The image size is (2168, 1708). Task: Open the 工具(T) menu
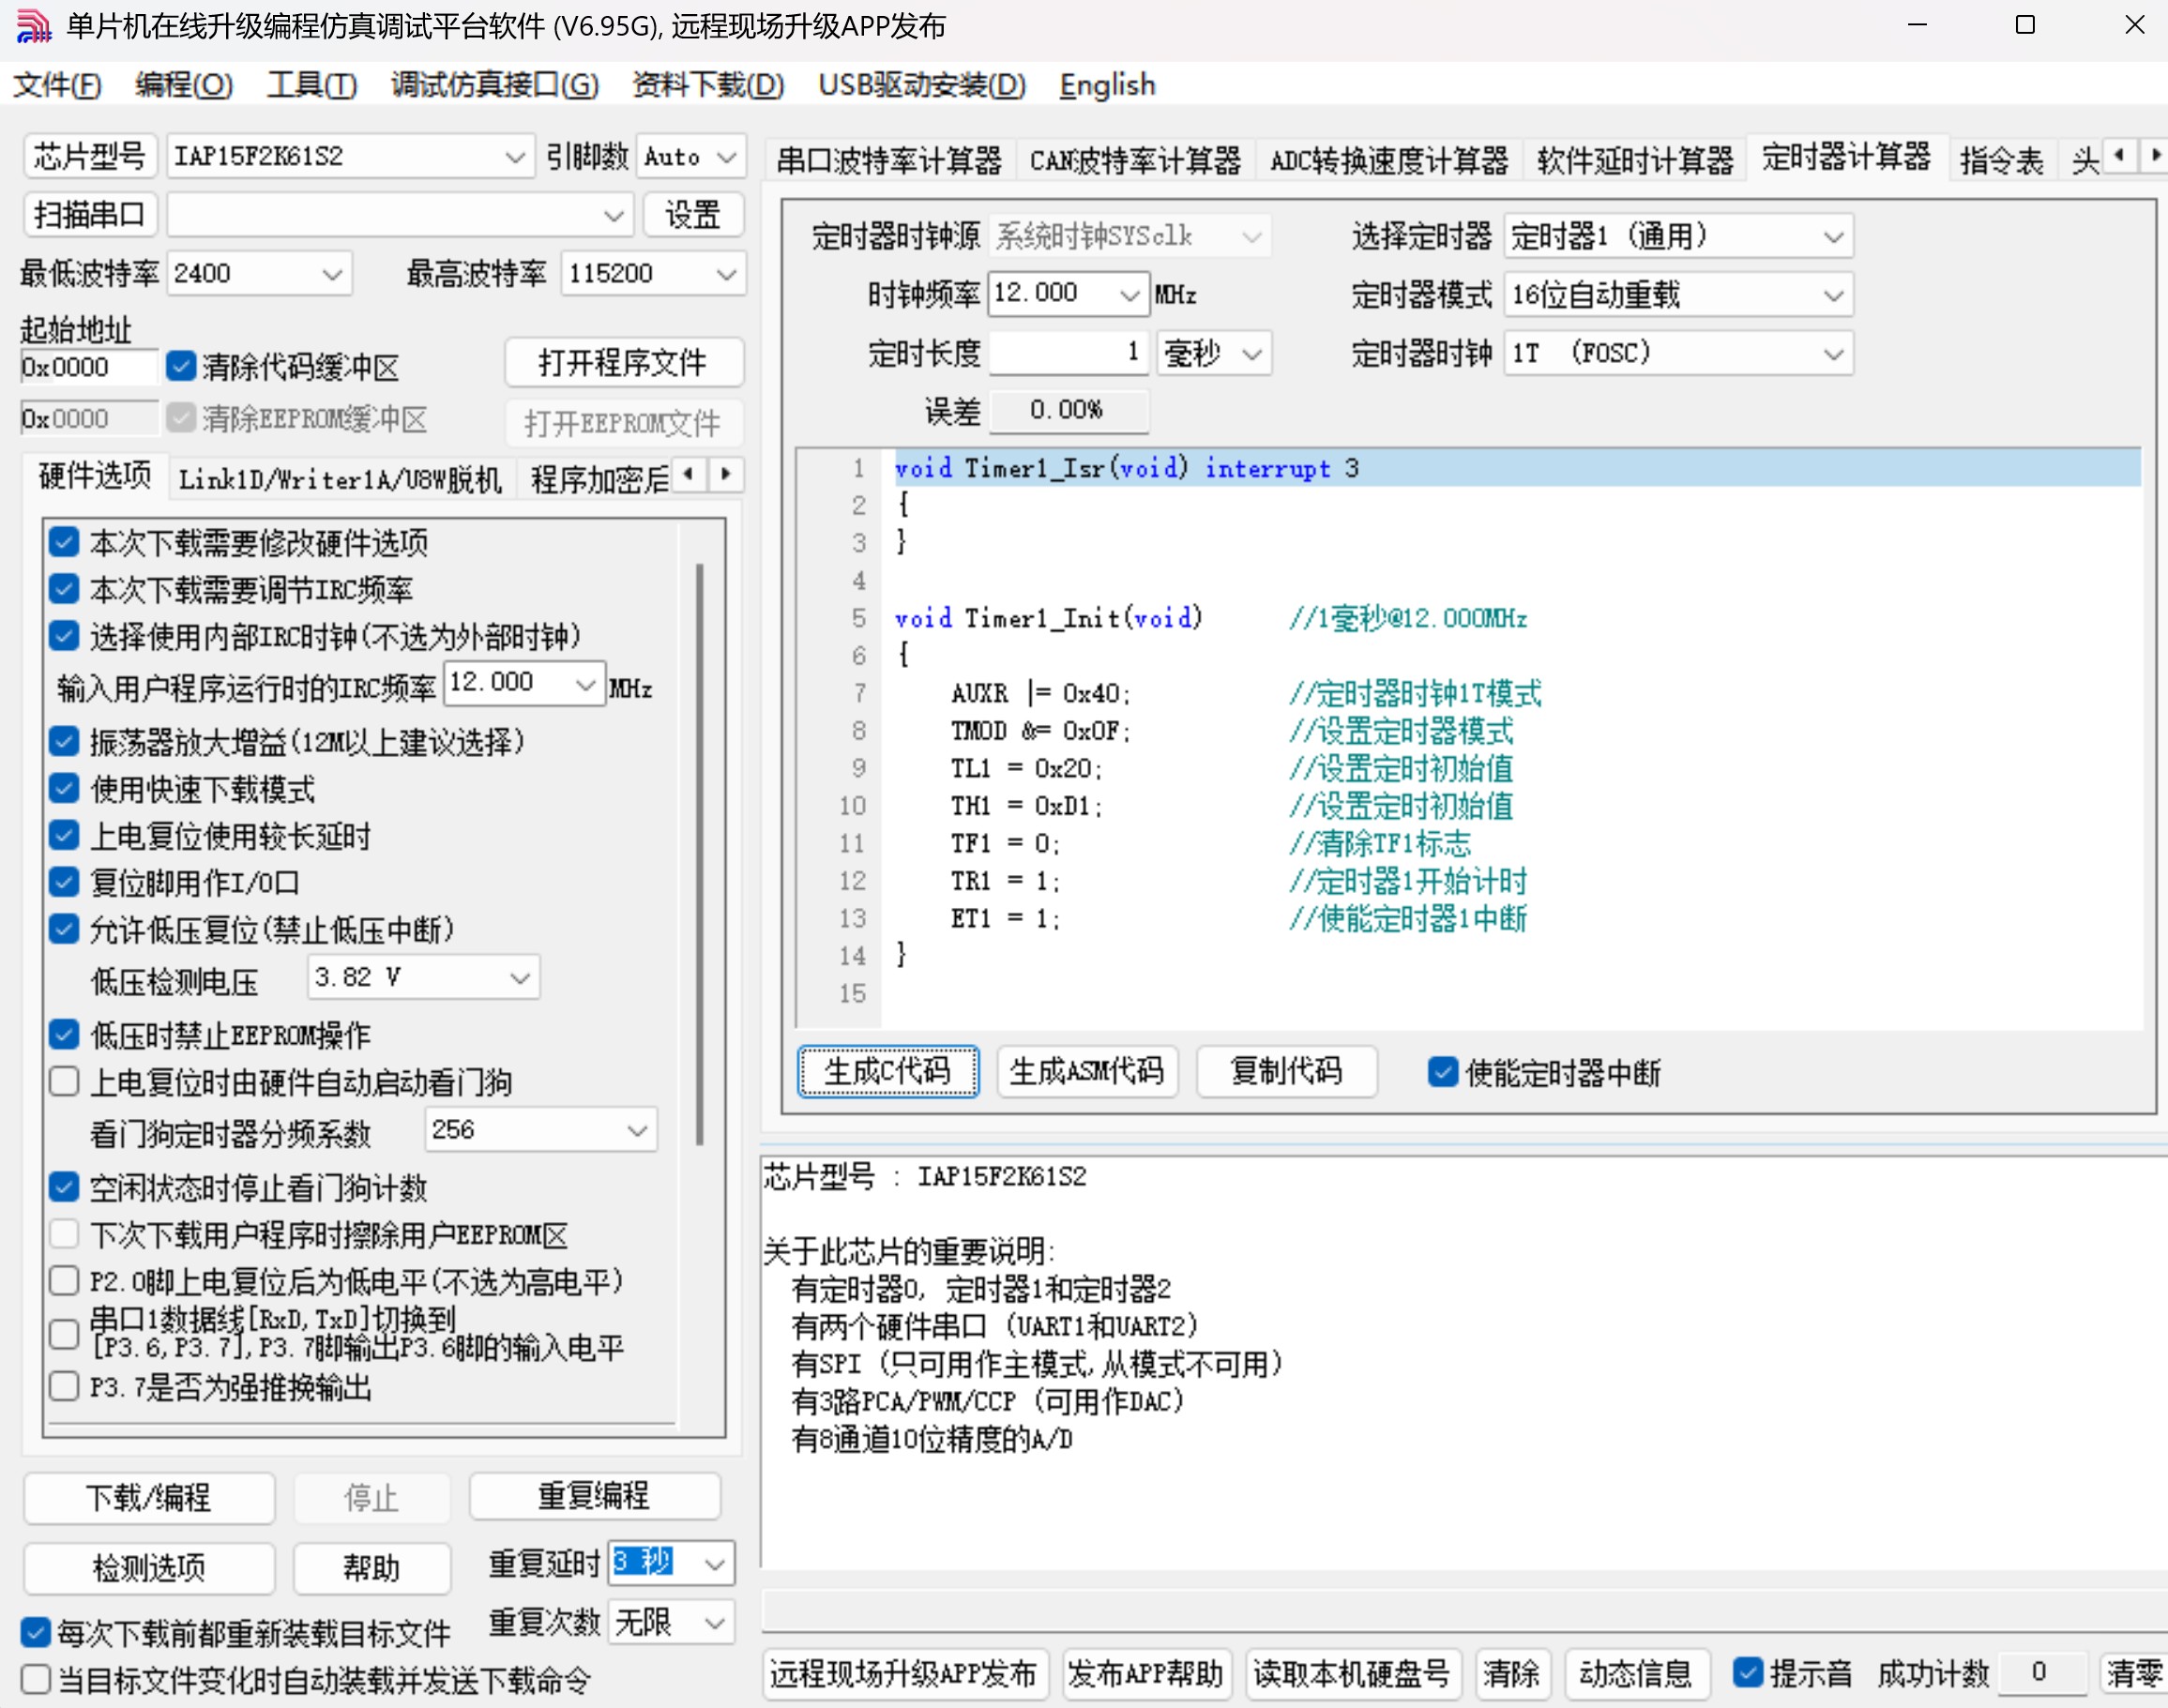(x=311, y=85)
